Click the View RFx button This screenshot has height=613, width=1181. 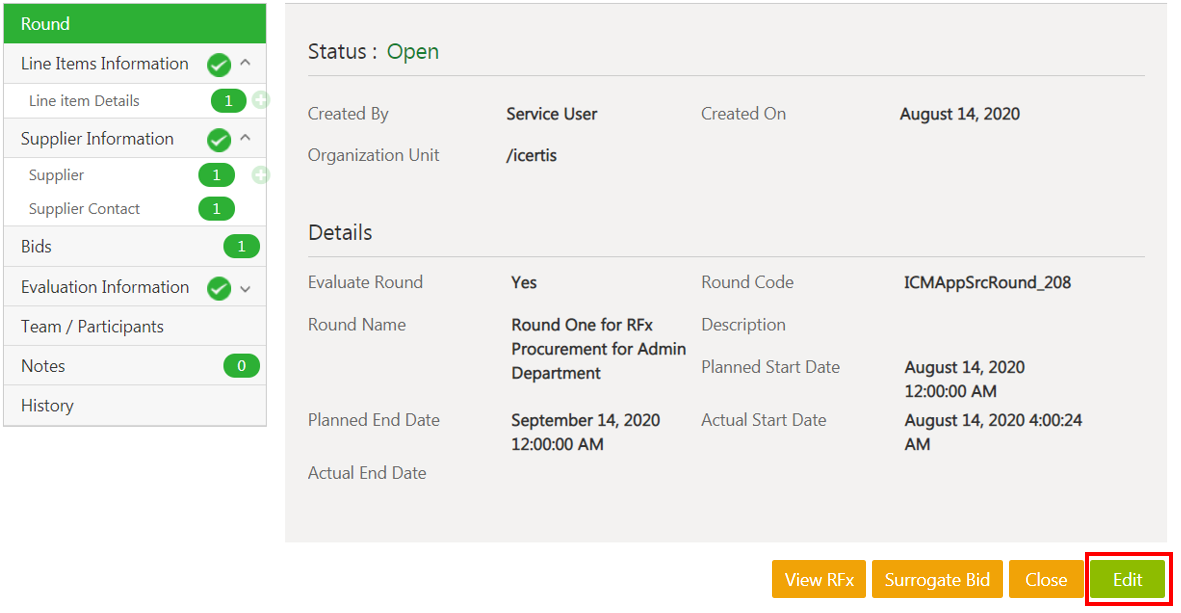tap(819, 579)
